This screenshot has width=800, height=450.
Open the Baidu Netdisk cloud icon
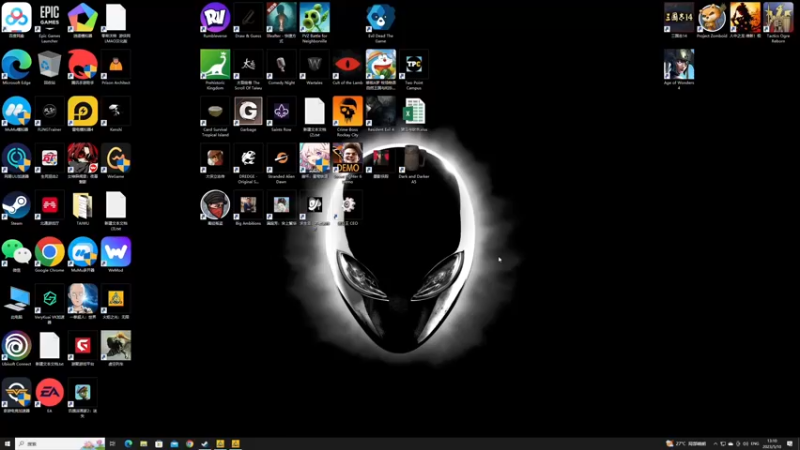click(16, 21)
